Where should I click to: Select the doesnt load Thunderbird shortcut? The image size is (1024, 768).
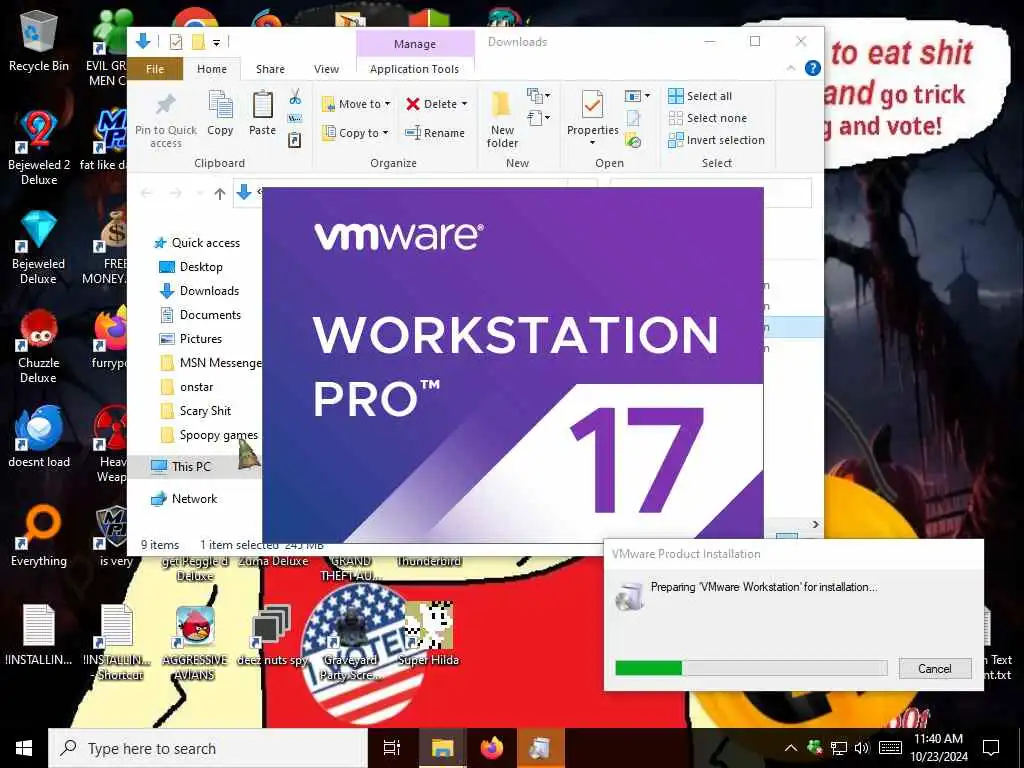pos(39,437)
